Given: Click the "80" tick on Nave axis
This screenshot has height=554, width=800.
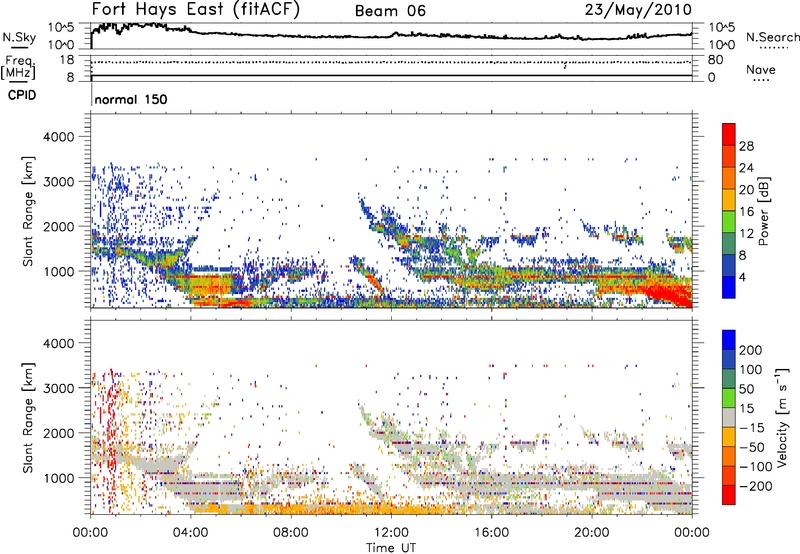Looking at the screenshot, I should tap(715, 60).
